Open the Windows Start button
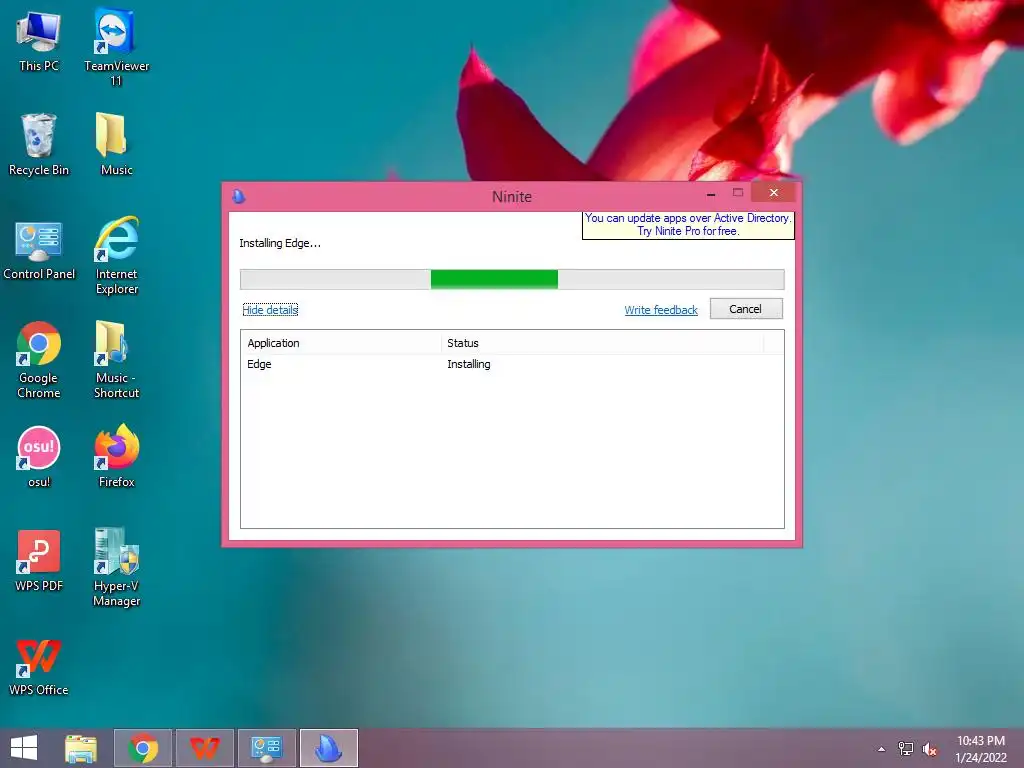This screenshot has height=768, width=1024. click(24, 748)
